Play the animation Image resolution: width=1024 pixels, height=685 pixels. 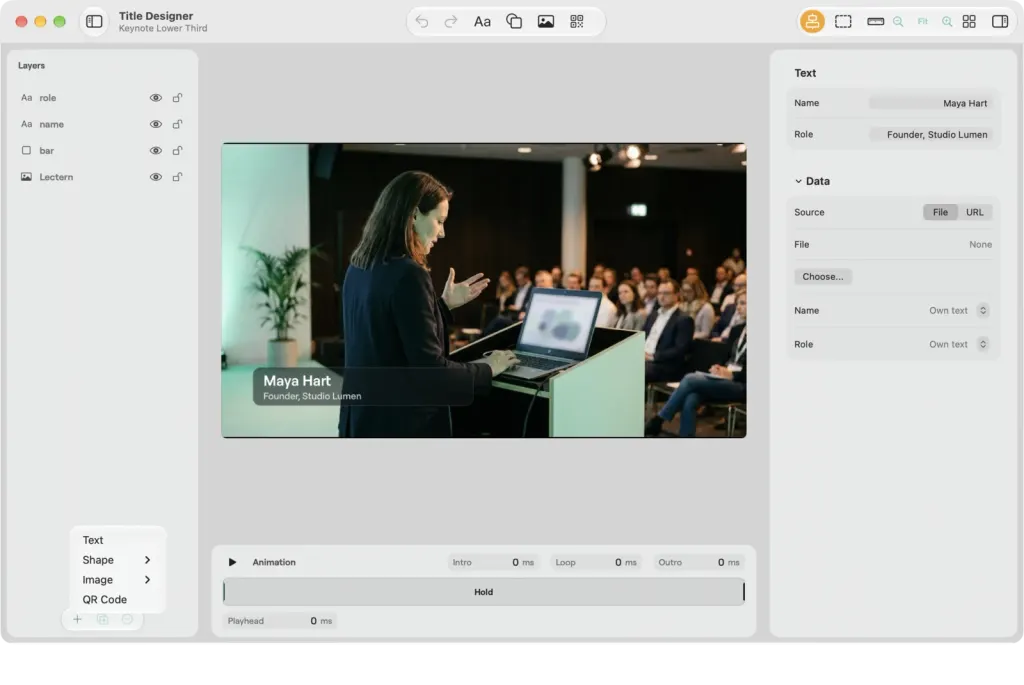point(232,562)
